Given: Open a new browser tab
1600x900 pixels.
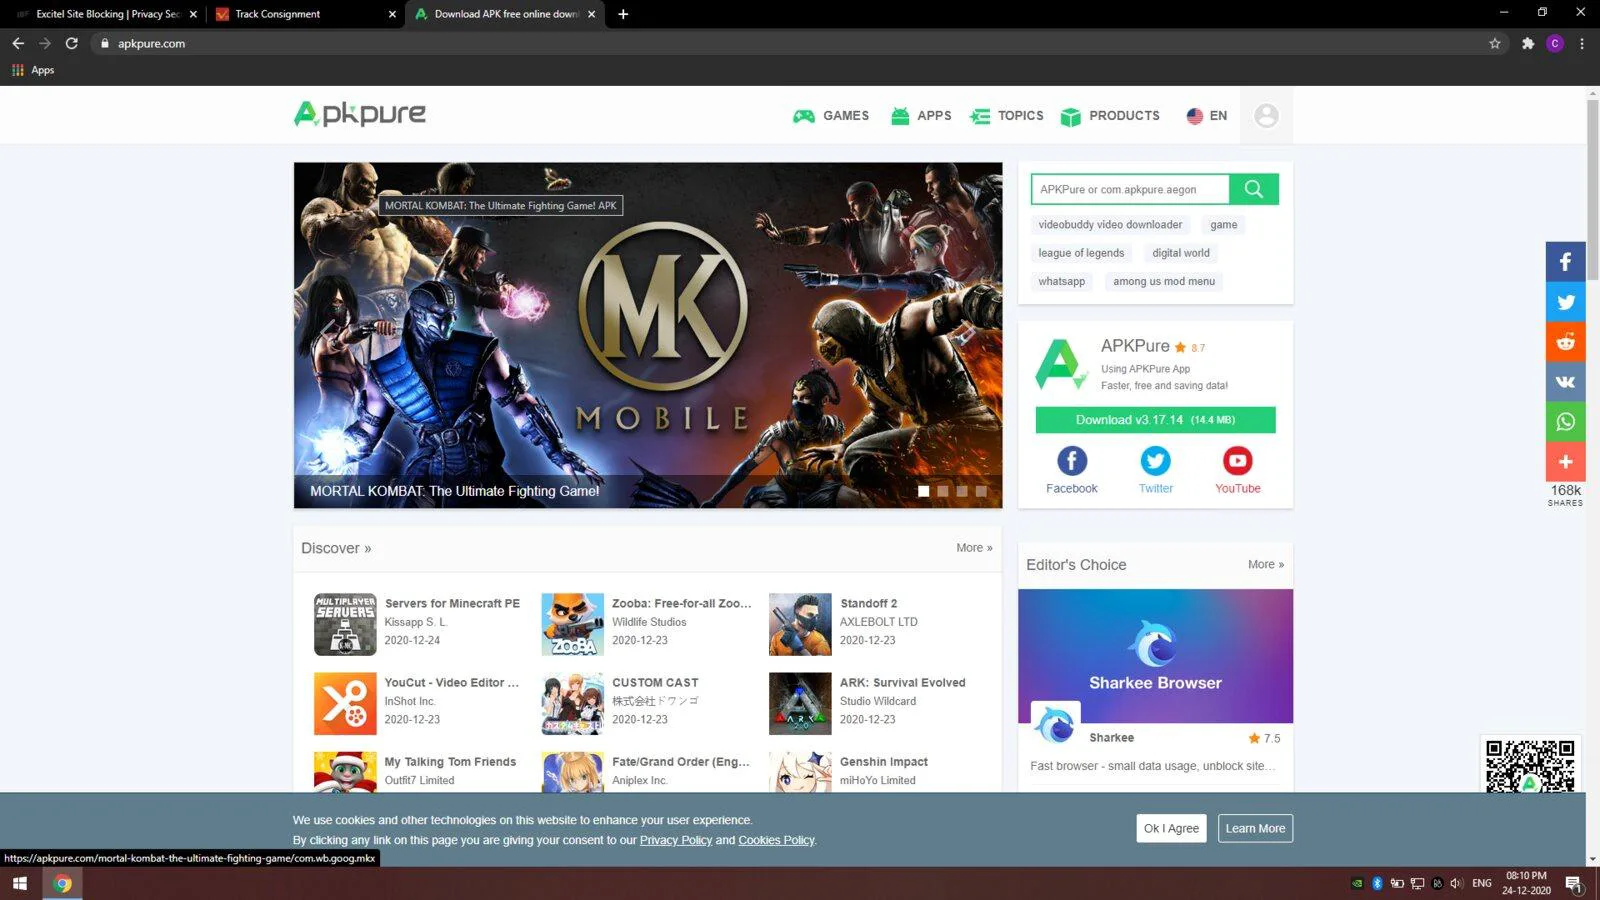Looking at the screenshot, I should coord(623,14).
